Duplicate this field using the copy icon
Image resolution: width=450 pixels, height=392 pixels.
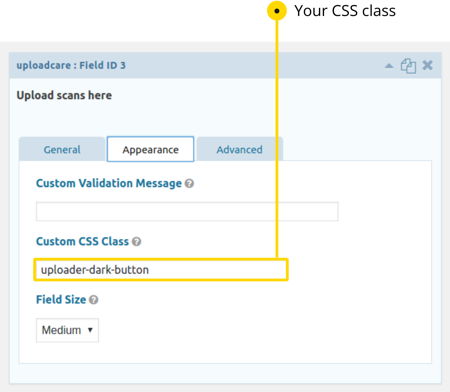coord(408,65)
